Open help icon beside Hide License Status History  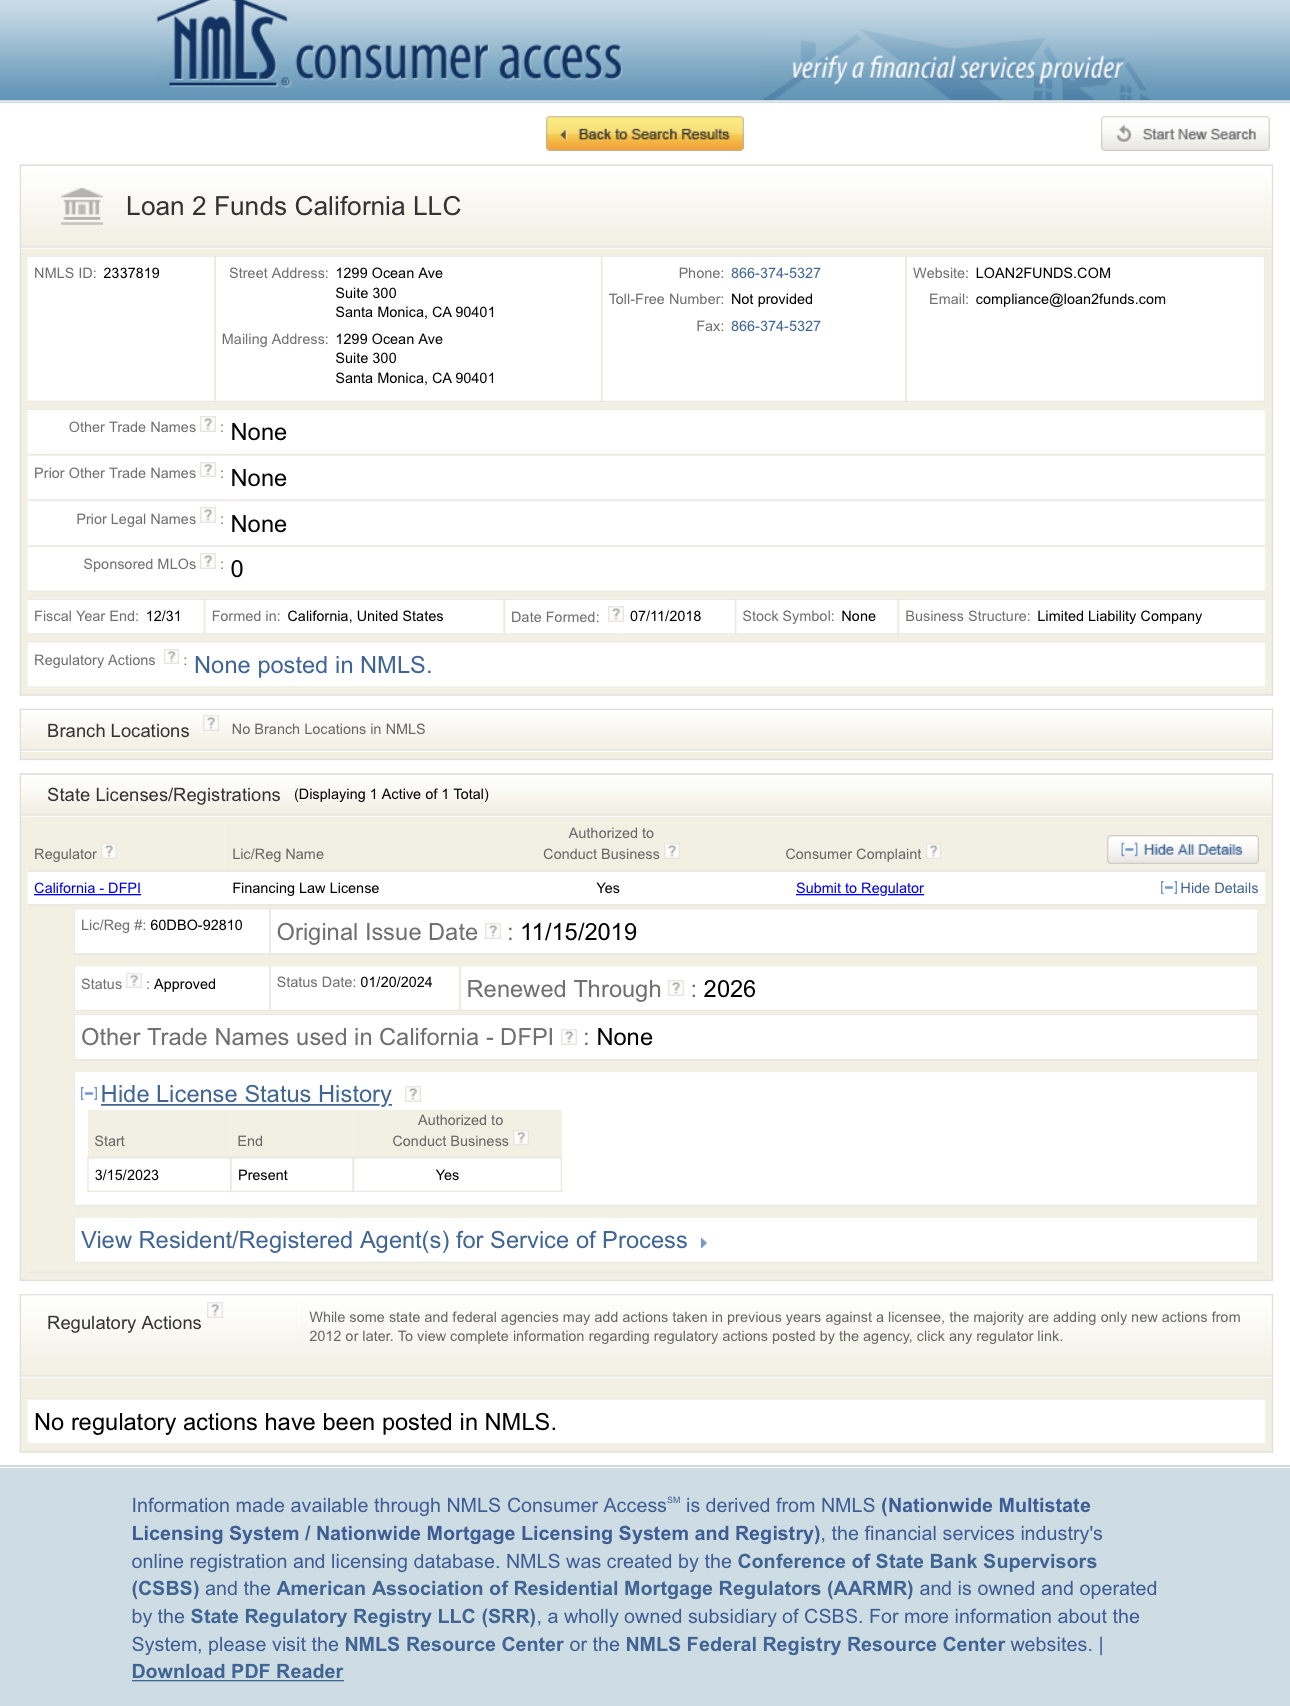[413, 1094]
